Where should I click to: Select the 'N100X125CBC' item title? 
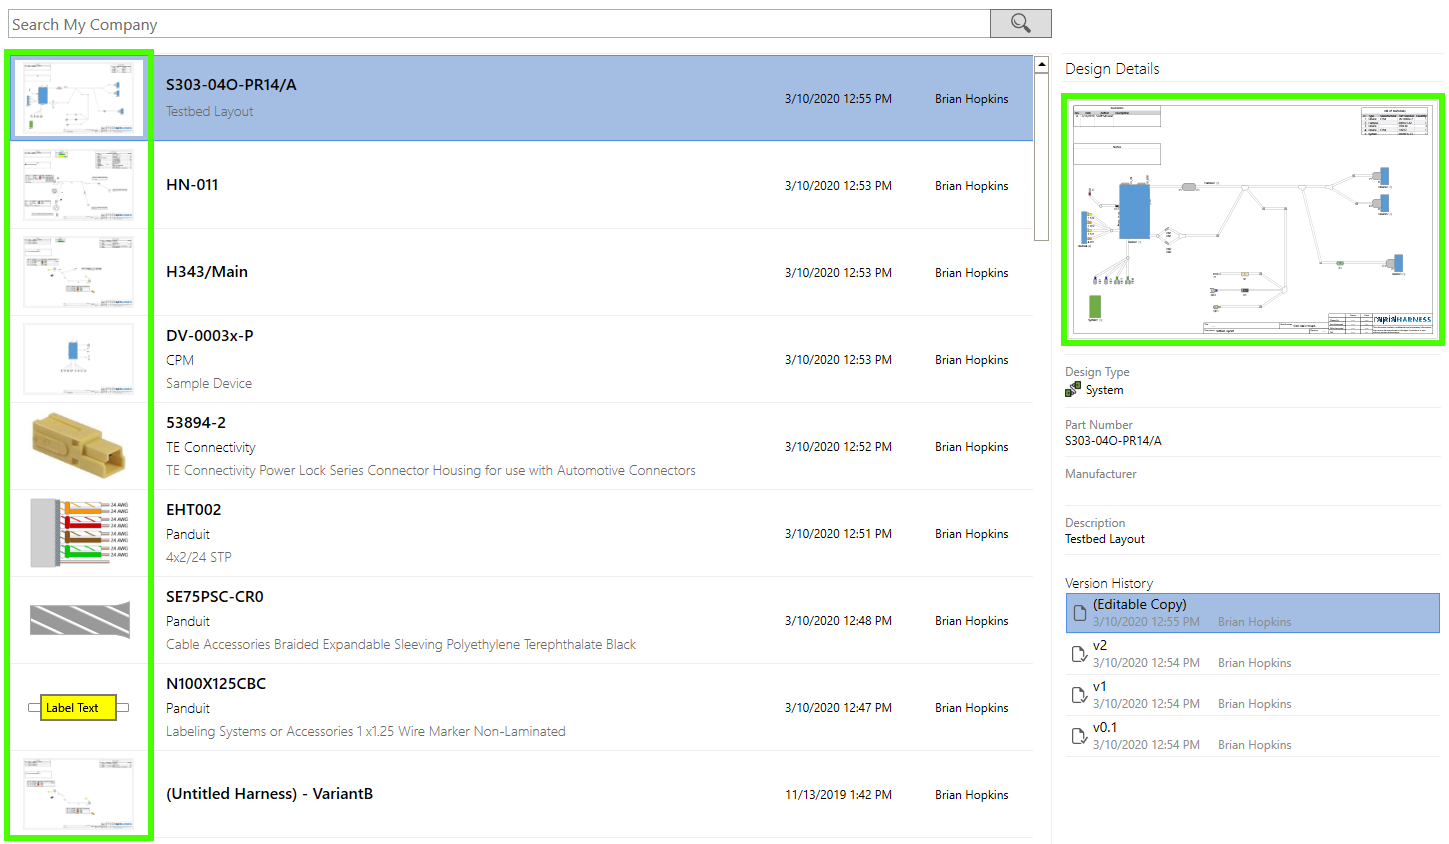point(216,684)
